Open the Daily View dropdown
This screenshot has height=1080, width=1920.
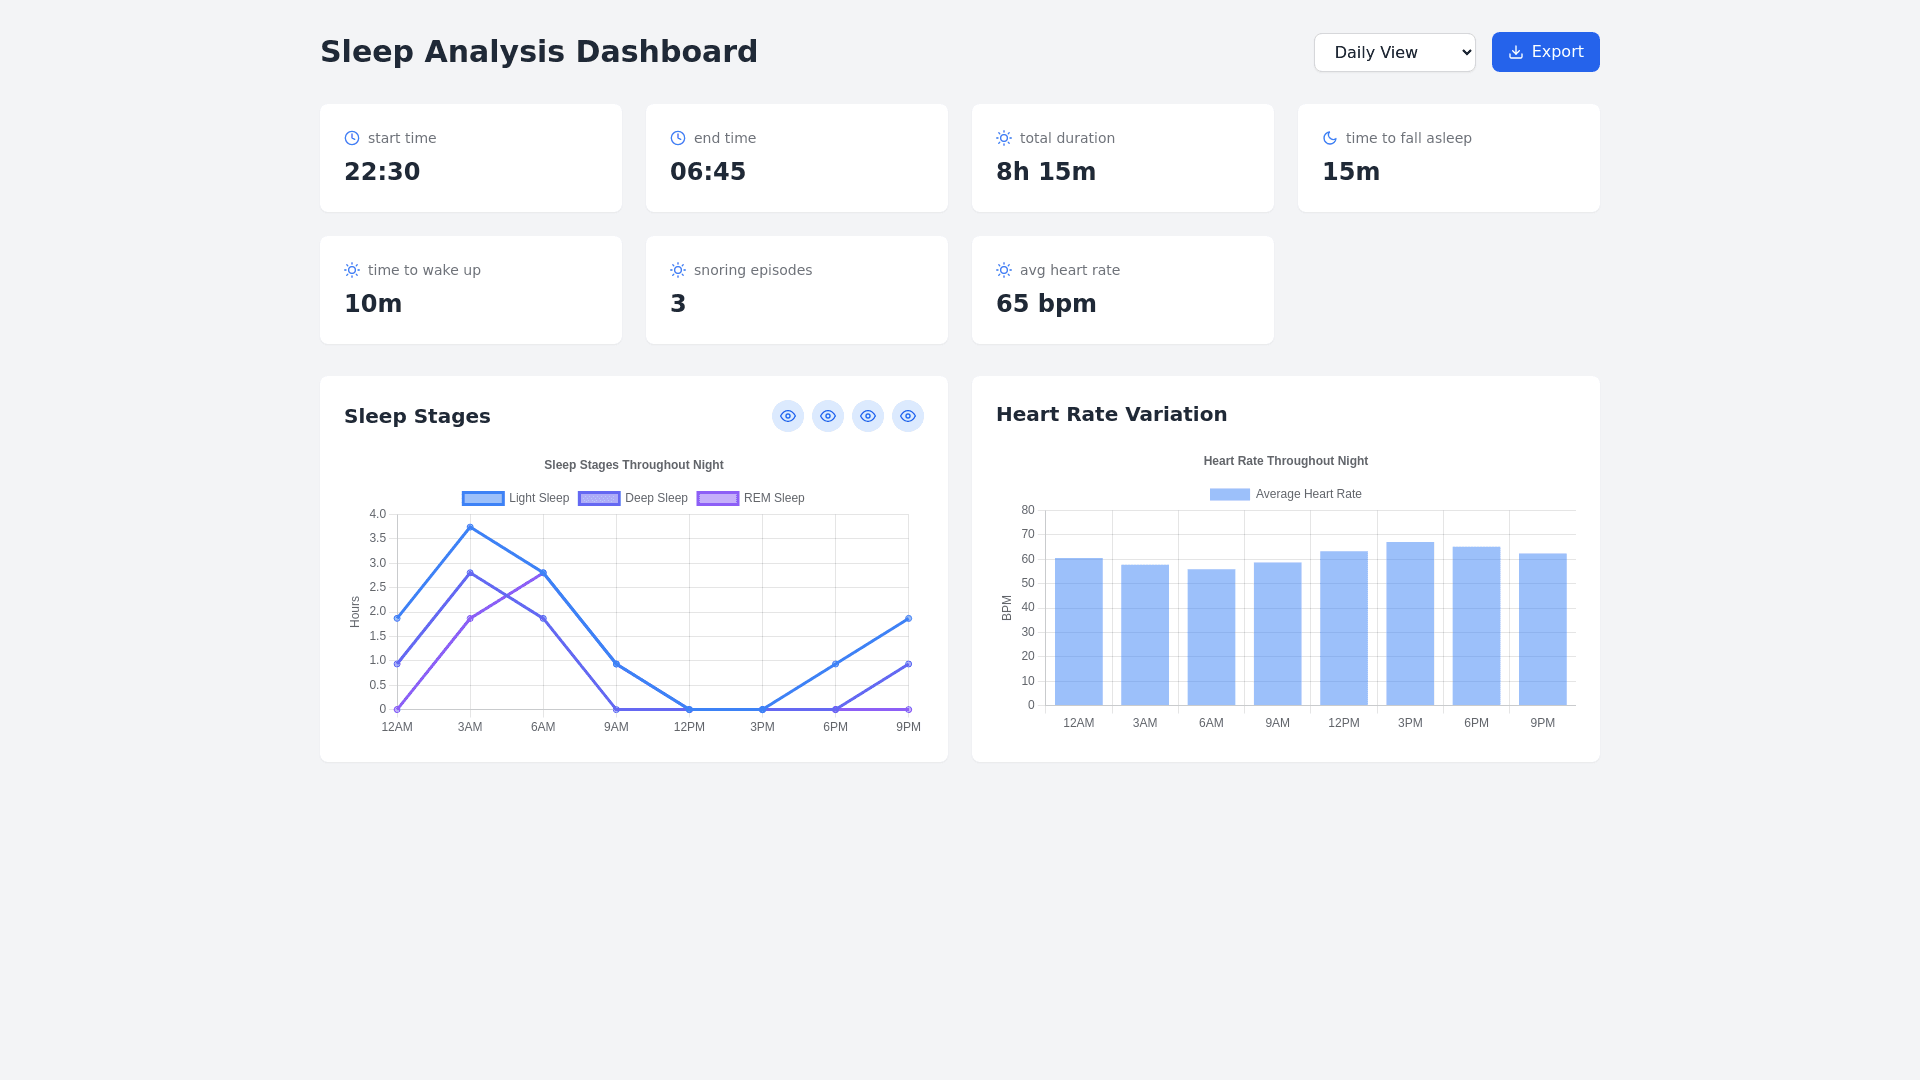pyautogui.click(x=1394, y=52)
